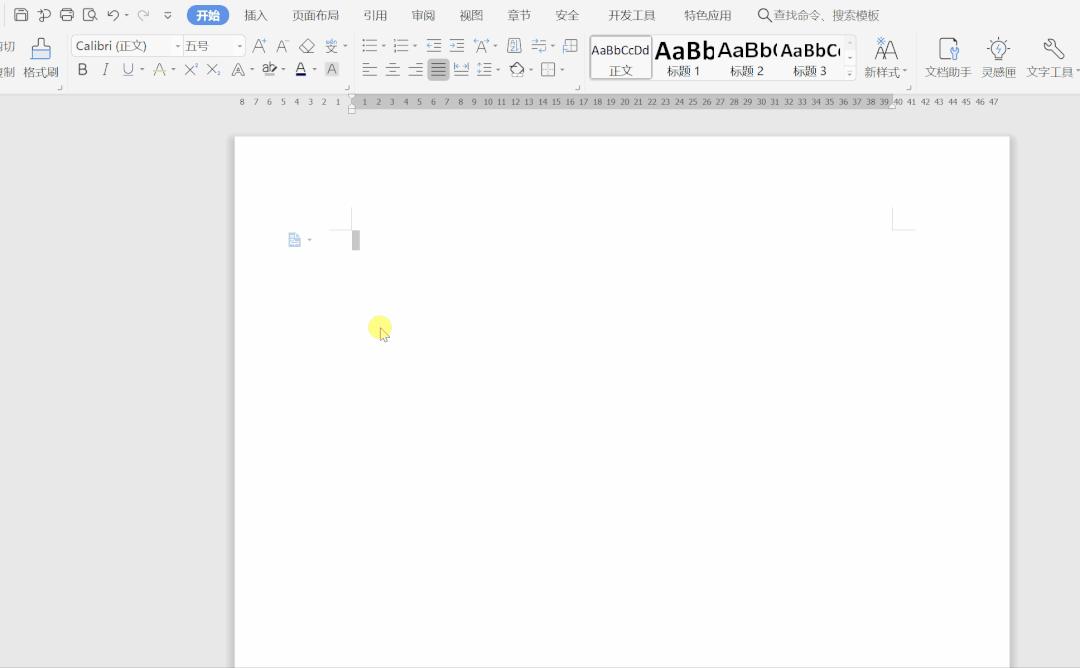Open the 文字工具 menu button
Screen dimensions: 1080x668
1052,58
